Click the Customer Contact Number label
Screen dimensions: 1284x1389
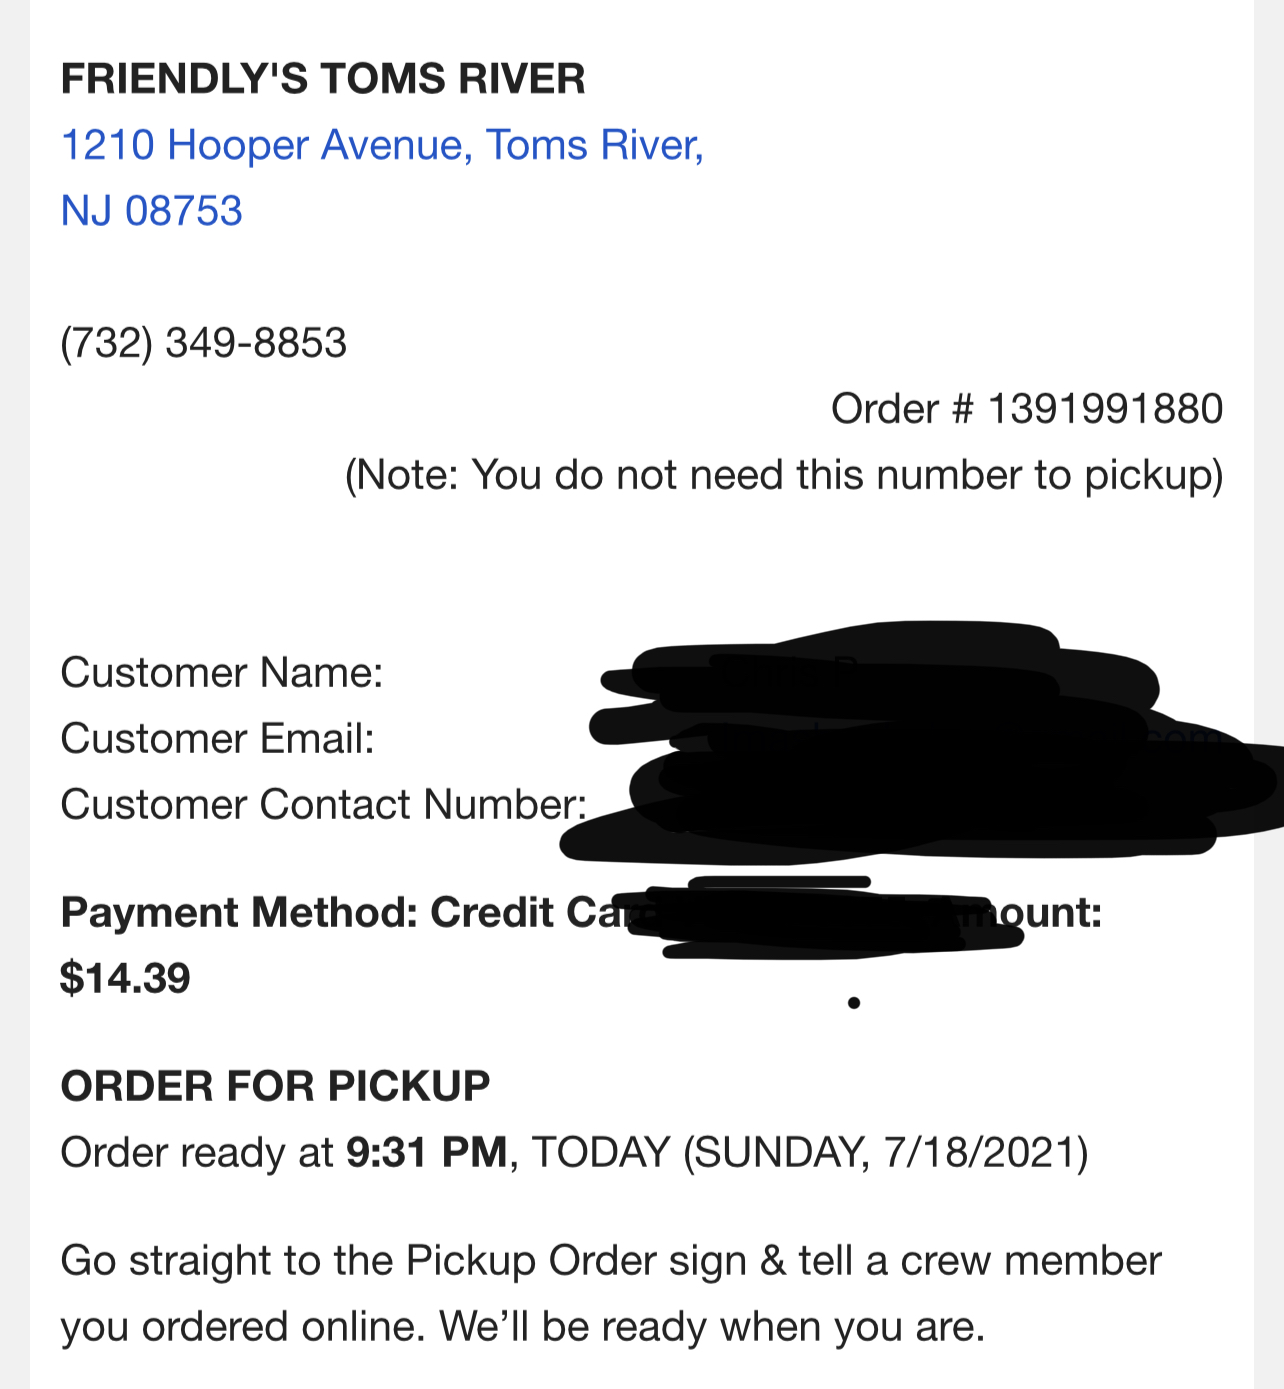tap(323, 805)
